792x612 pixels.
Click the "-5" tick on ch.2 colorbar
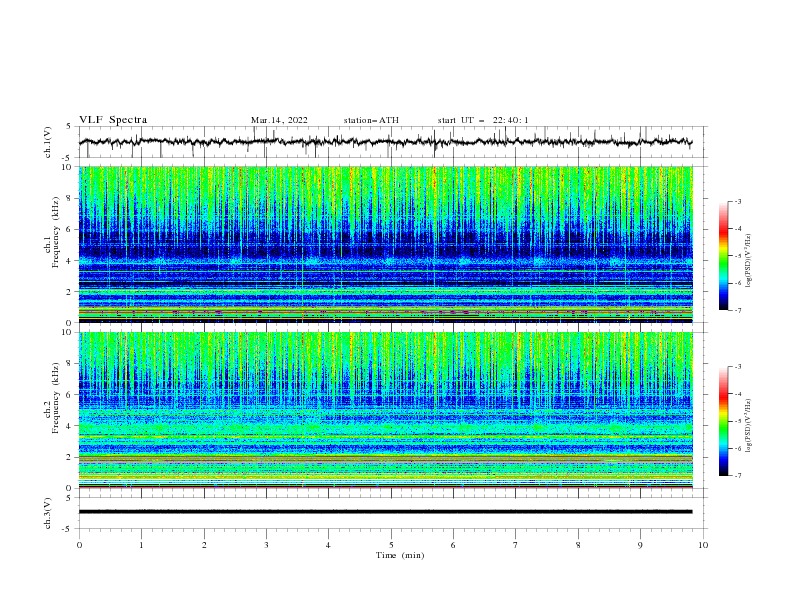[737, 421]
